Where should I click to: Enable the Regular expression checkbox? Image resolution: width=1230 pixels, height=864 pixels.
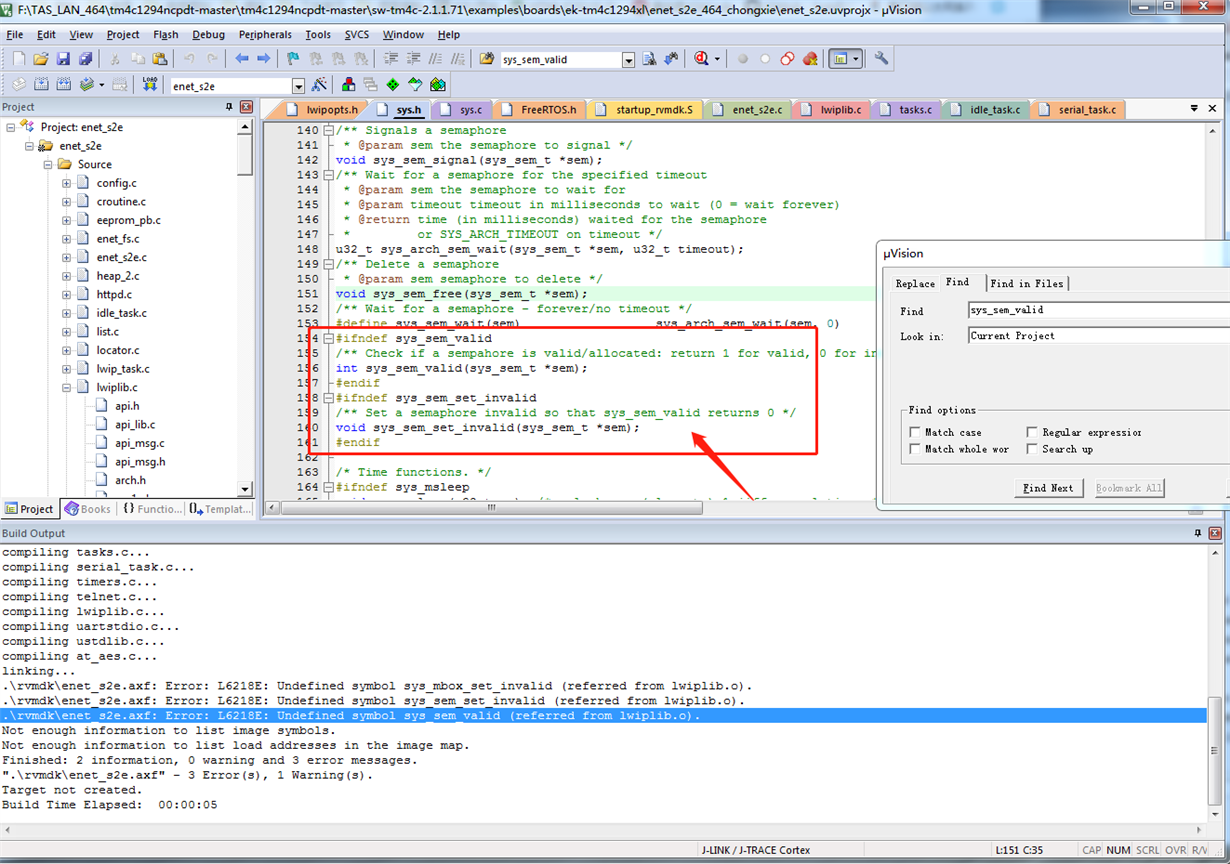(1032, 432)
